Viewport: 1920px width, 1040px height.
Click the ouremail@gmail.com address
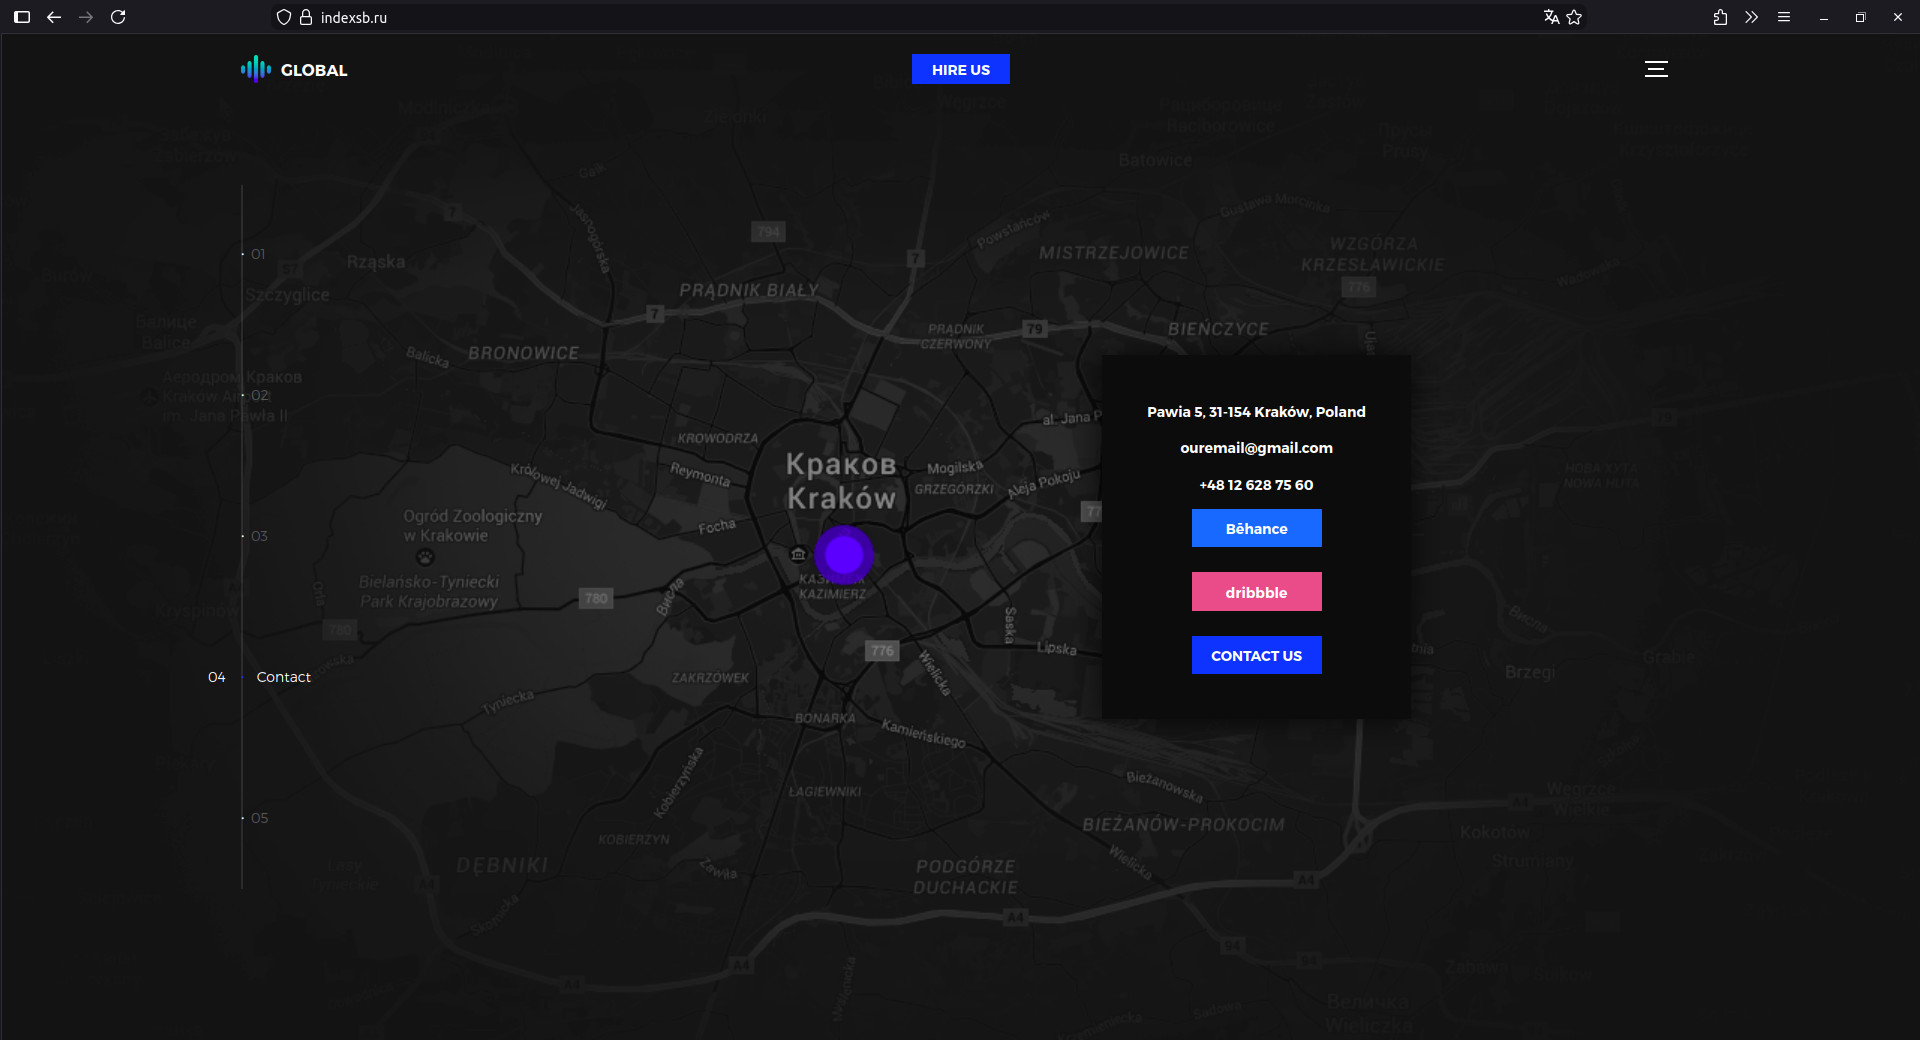[x=1256, y=448]
